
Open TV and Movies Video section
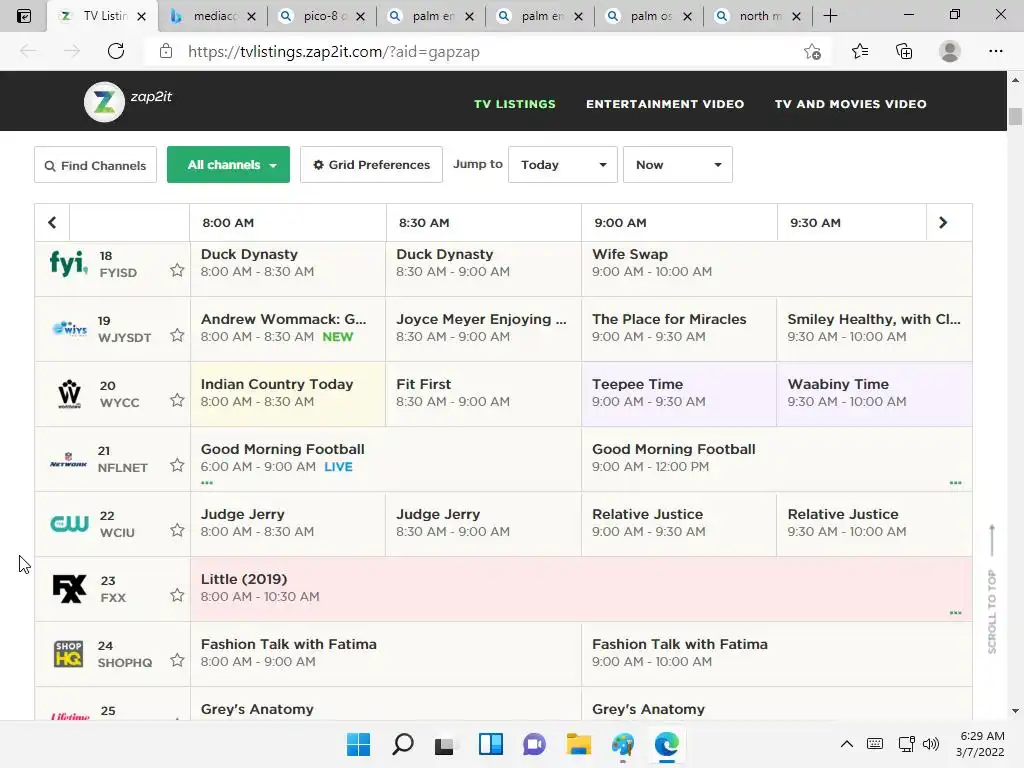click(850, 104)
